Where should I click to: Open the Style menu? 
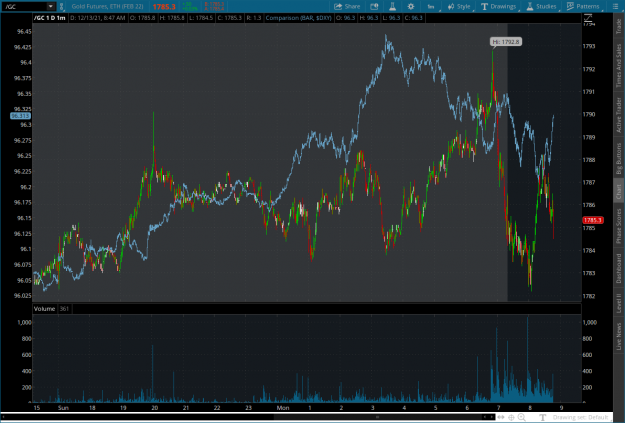[459, 6]
